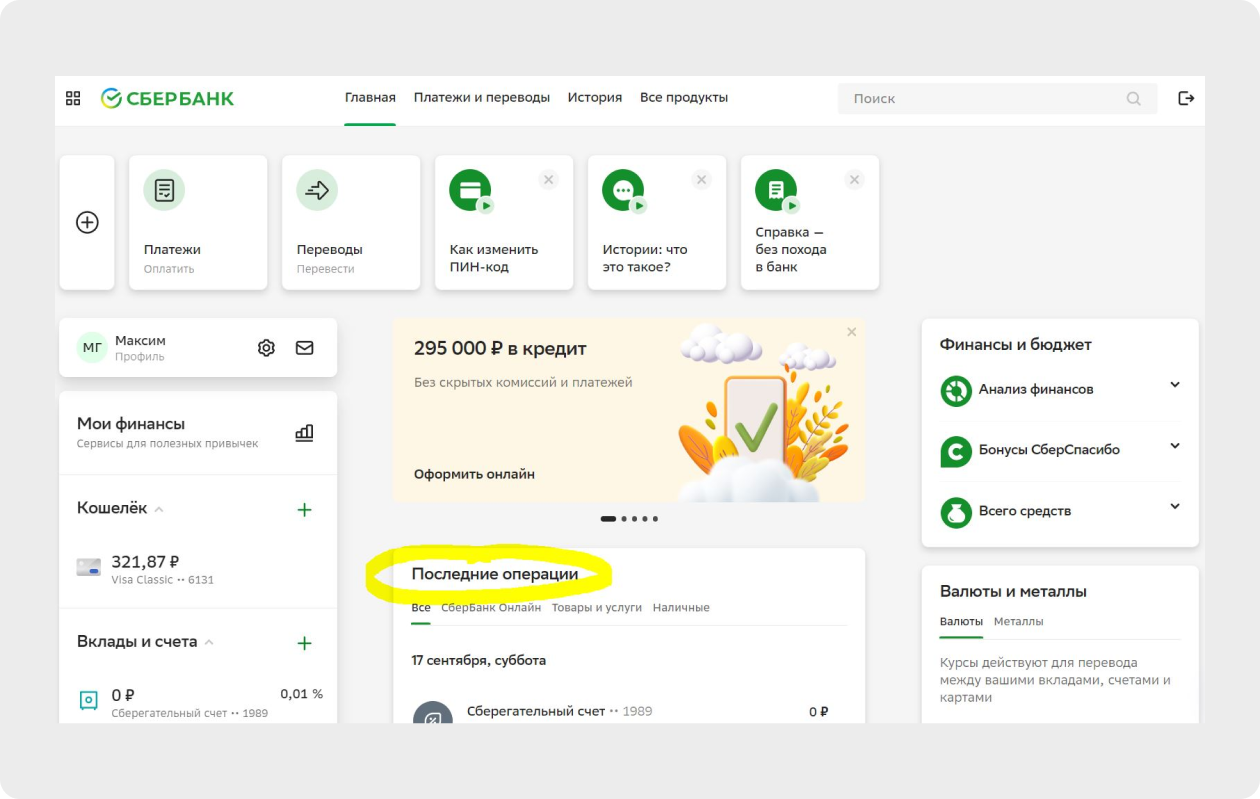Click the Всего средств money bag icon

click(956, 512)
